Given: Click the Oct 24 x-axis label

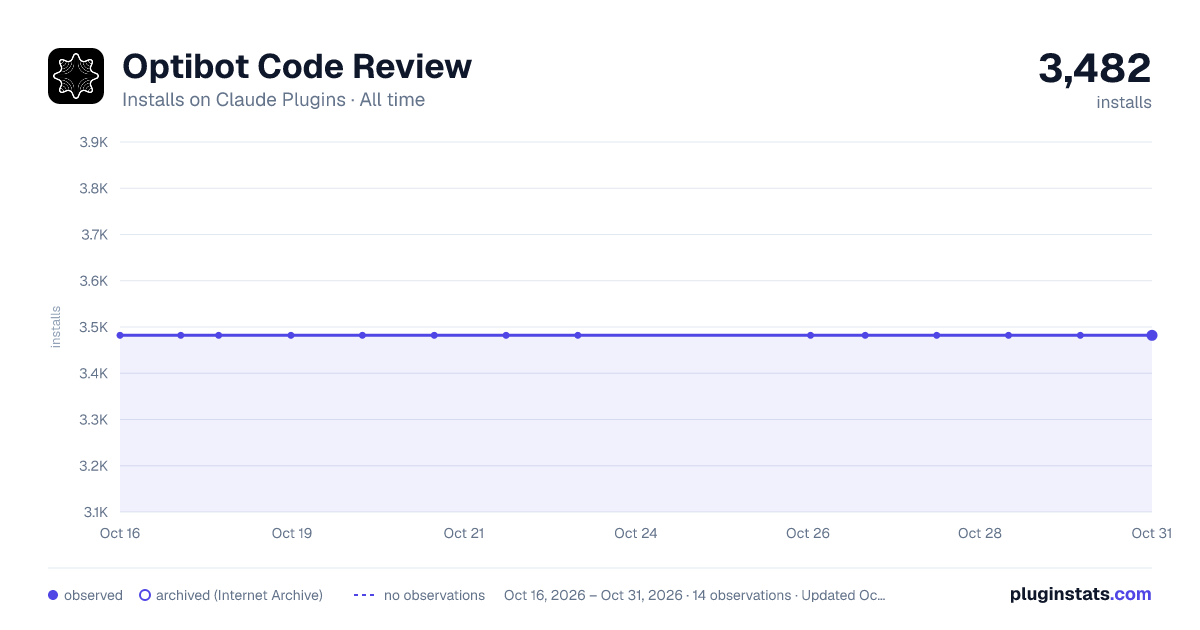Looking at the screenshot, I should coord(636,533).
